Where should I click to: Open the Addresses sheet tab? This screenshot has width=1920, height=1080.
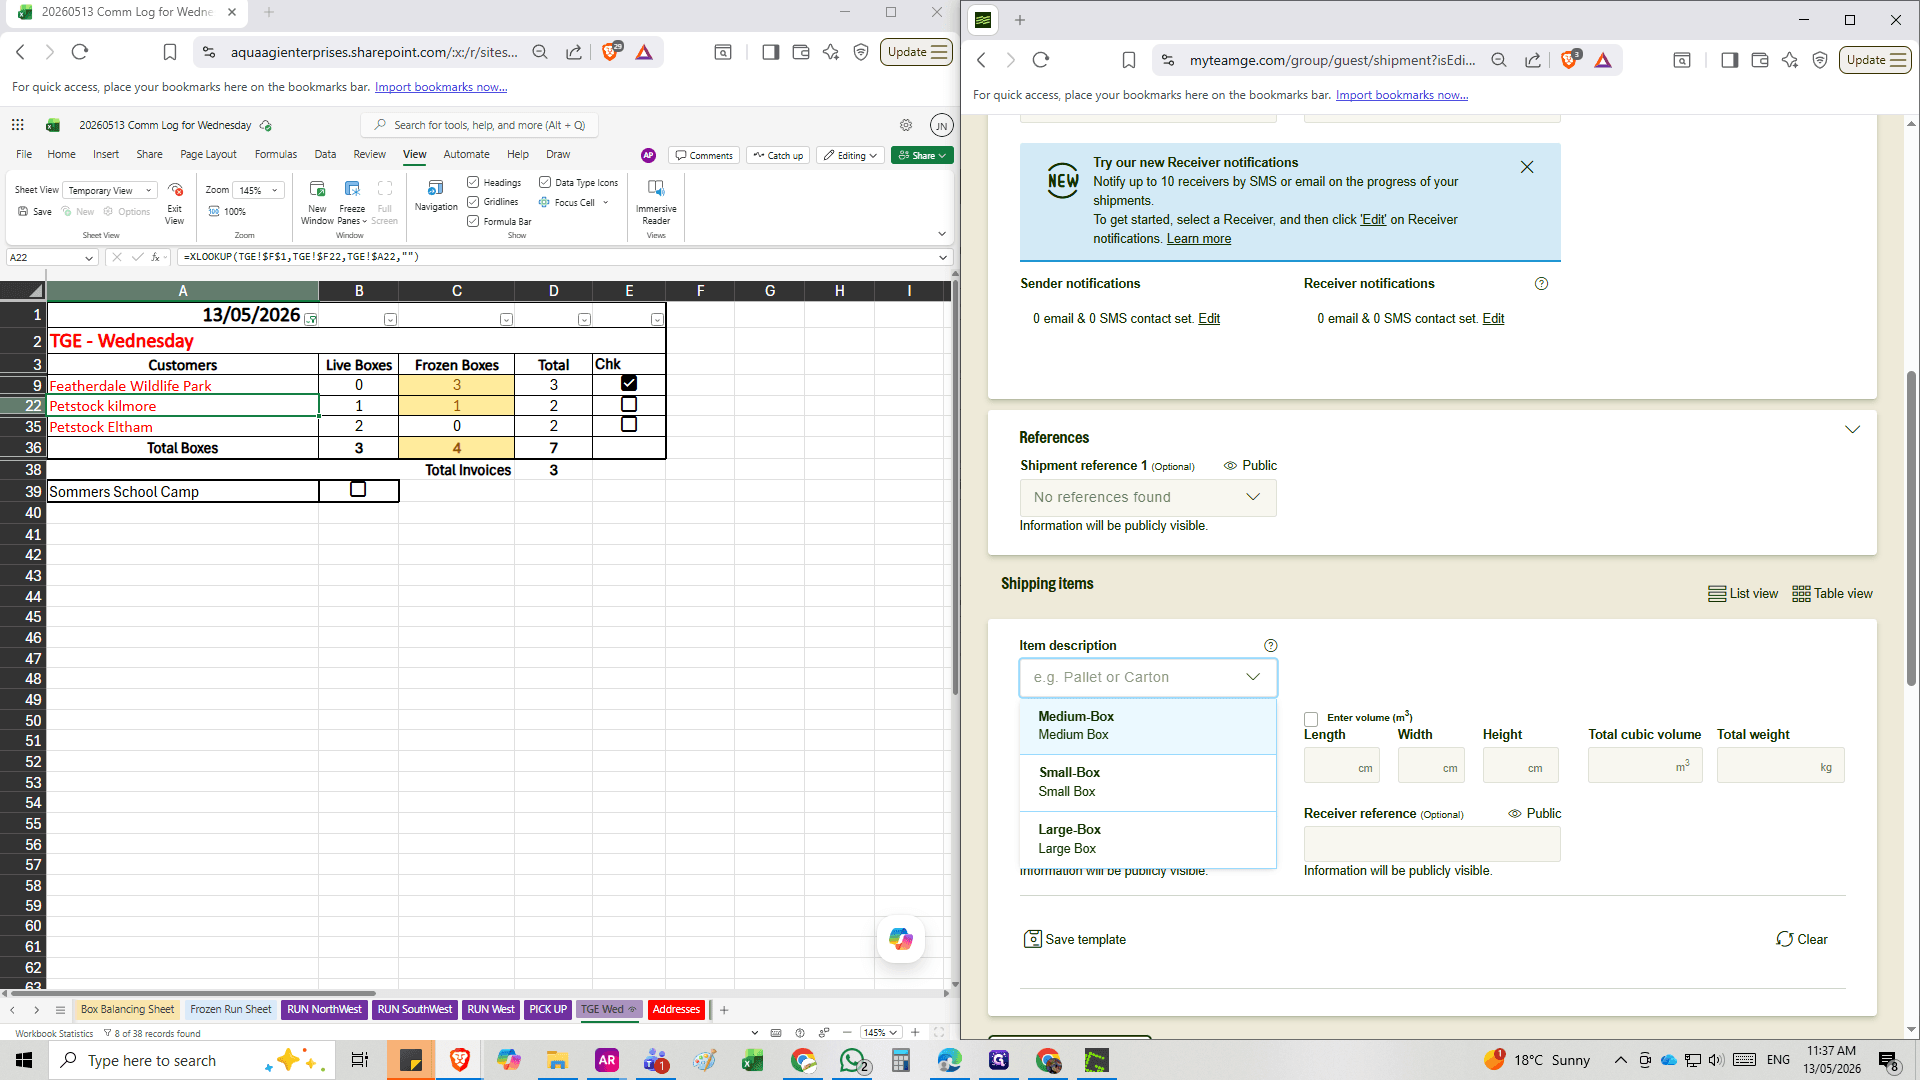pyautogui.click(x=676, y=1010)
